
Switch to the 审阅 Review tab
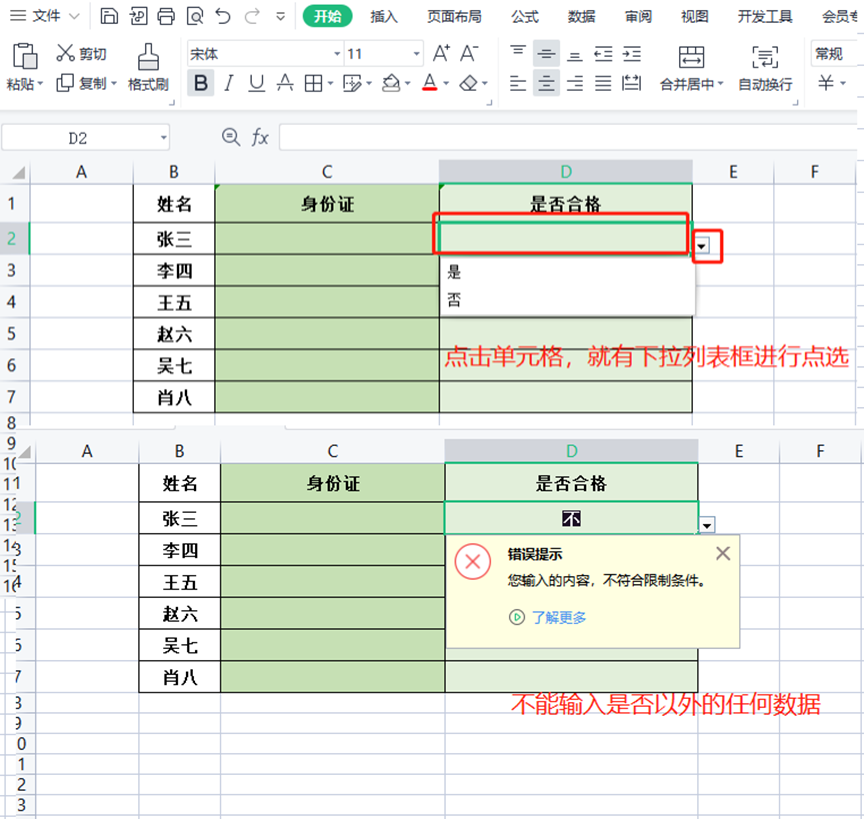point(638,17)
